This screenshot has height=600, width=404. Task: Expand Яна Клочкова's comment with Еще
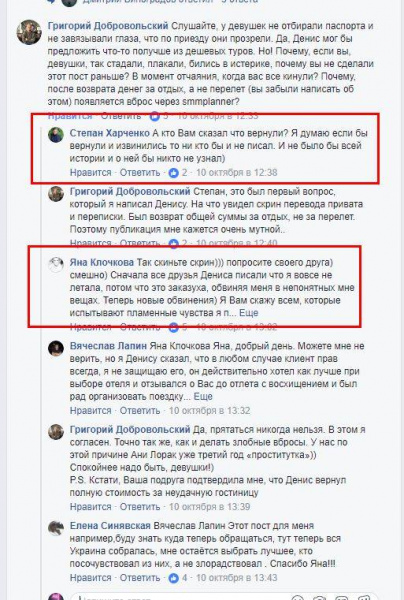(249, 313)
